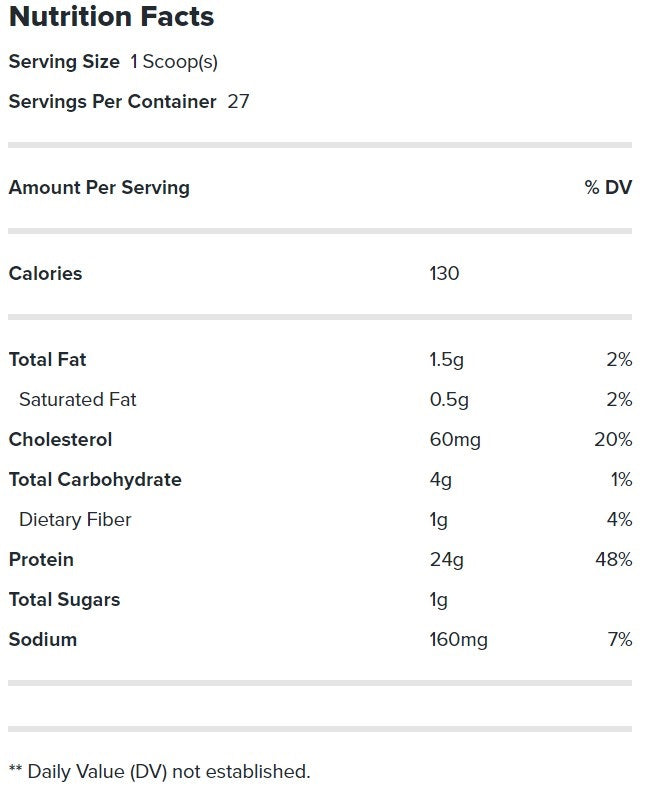This screenshot has width=645, height=792.
Task: Click the Cholesterol 60mg value
Action: (454, 440)
